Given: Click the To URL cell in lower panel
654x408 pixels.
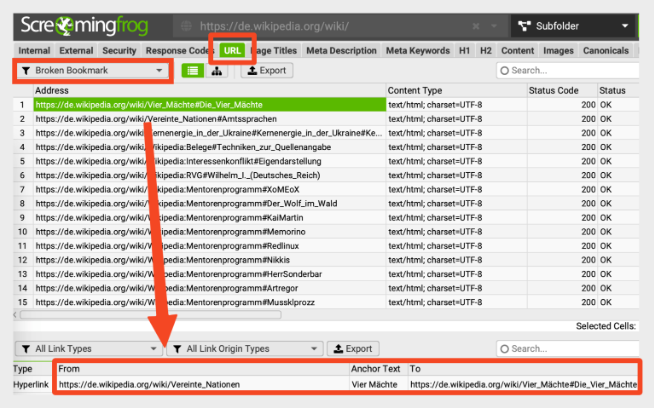Looking at the screenshot, I should (523, 385).
